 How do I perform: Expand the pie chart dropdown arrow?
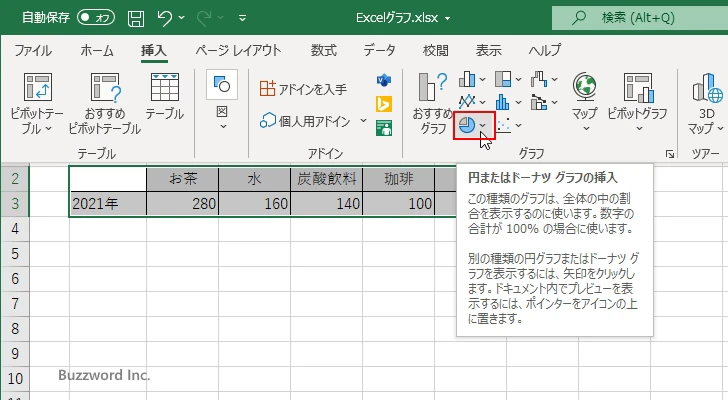pos(483,125)
